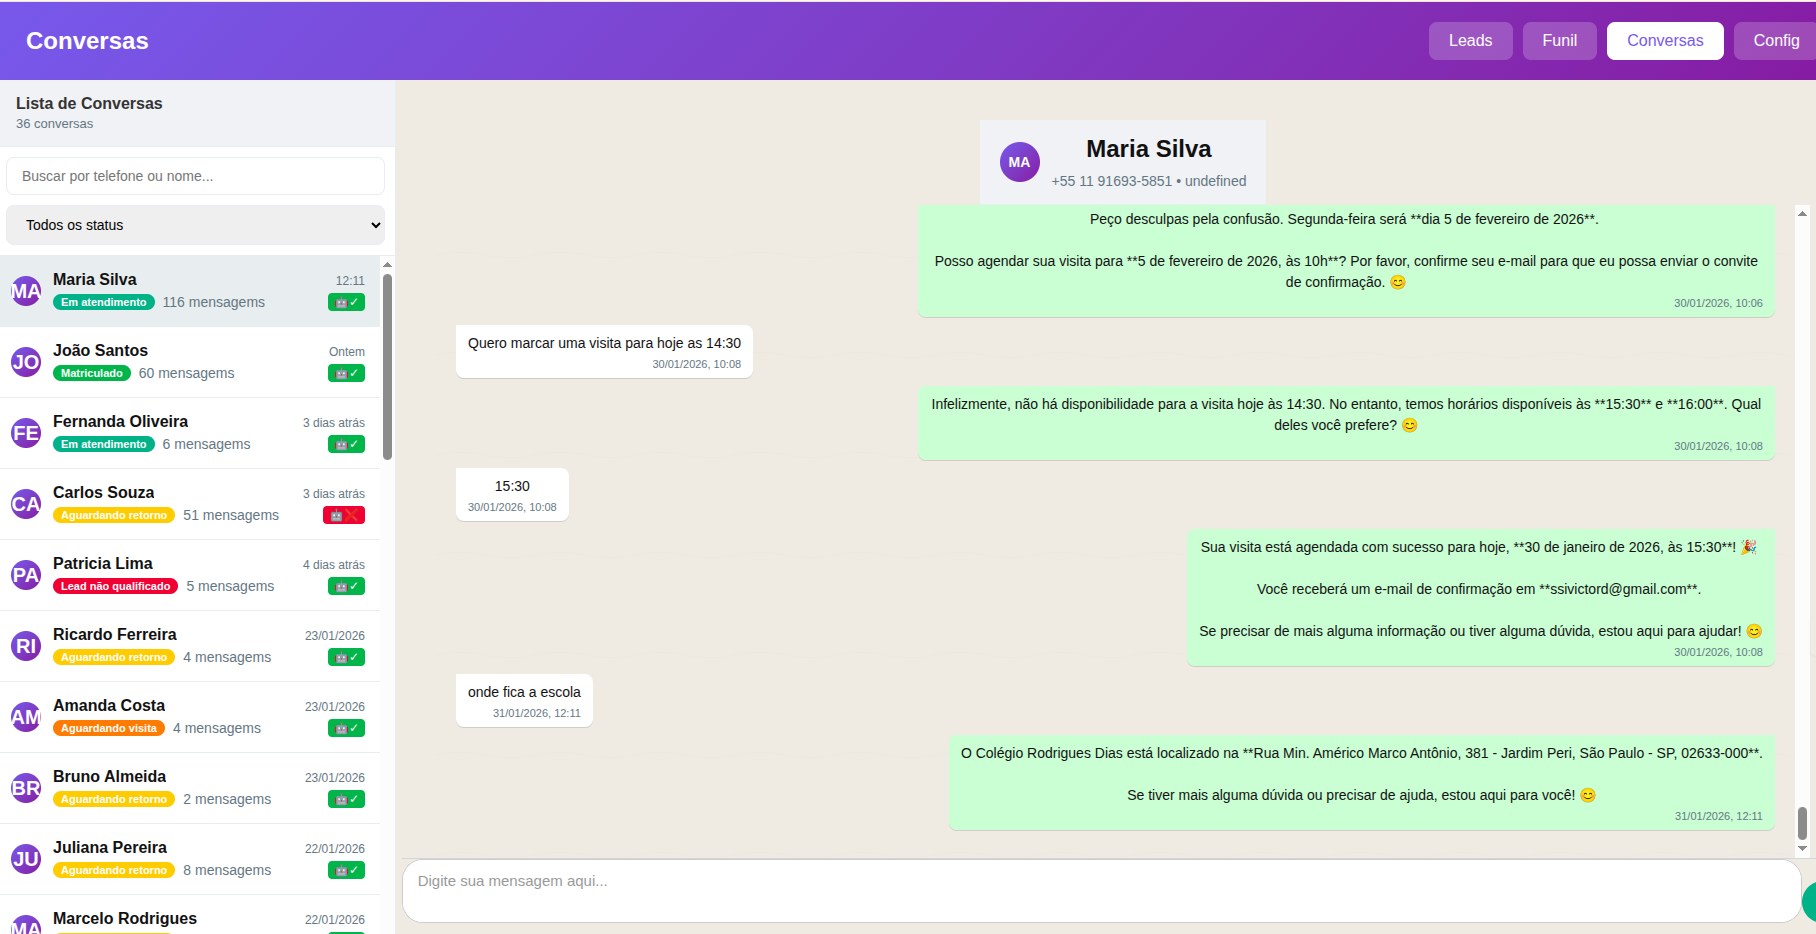The width and height of the screenshot is (1816, 934).
Task: Open the 'Todos os status' filter dropdown
Action: pos(195,225)
